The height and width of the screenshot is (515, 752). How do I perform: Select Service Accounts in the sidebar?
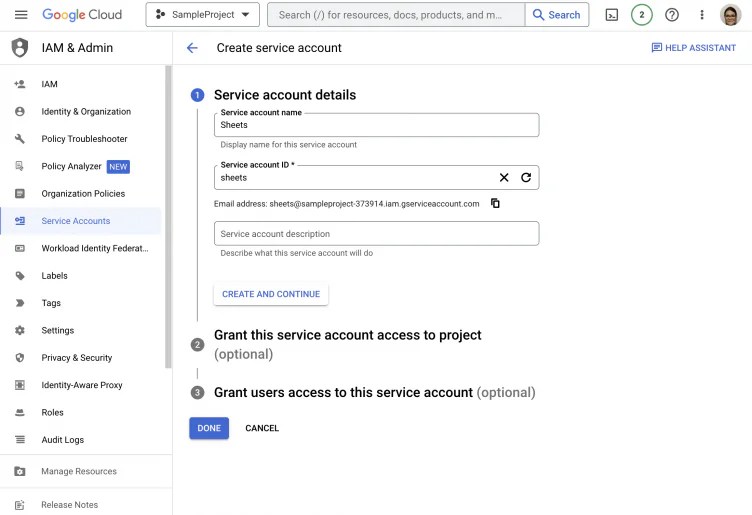coord(76,221)
